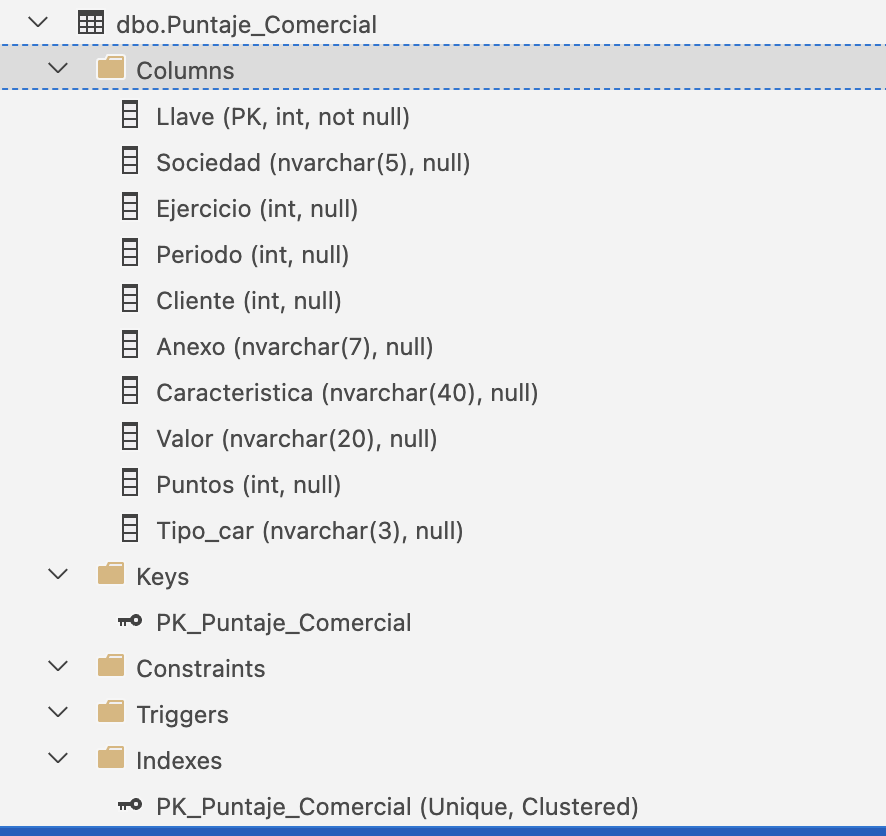The image size is (886, 836).
Task: Click the Constraints folder icon
Action: (111, 666)
